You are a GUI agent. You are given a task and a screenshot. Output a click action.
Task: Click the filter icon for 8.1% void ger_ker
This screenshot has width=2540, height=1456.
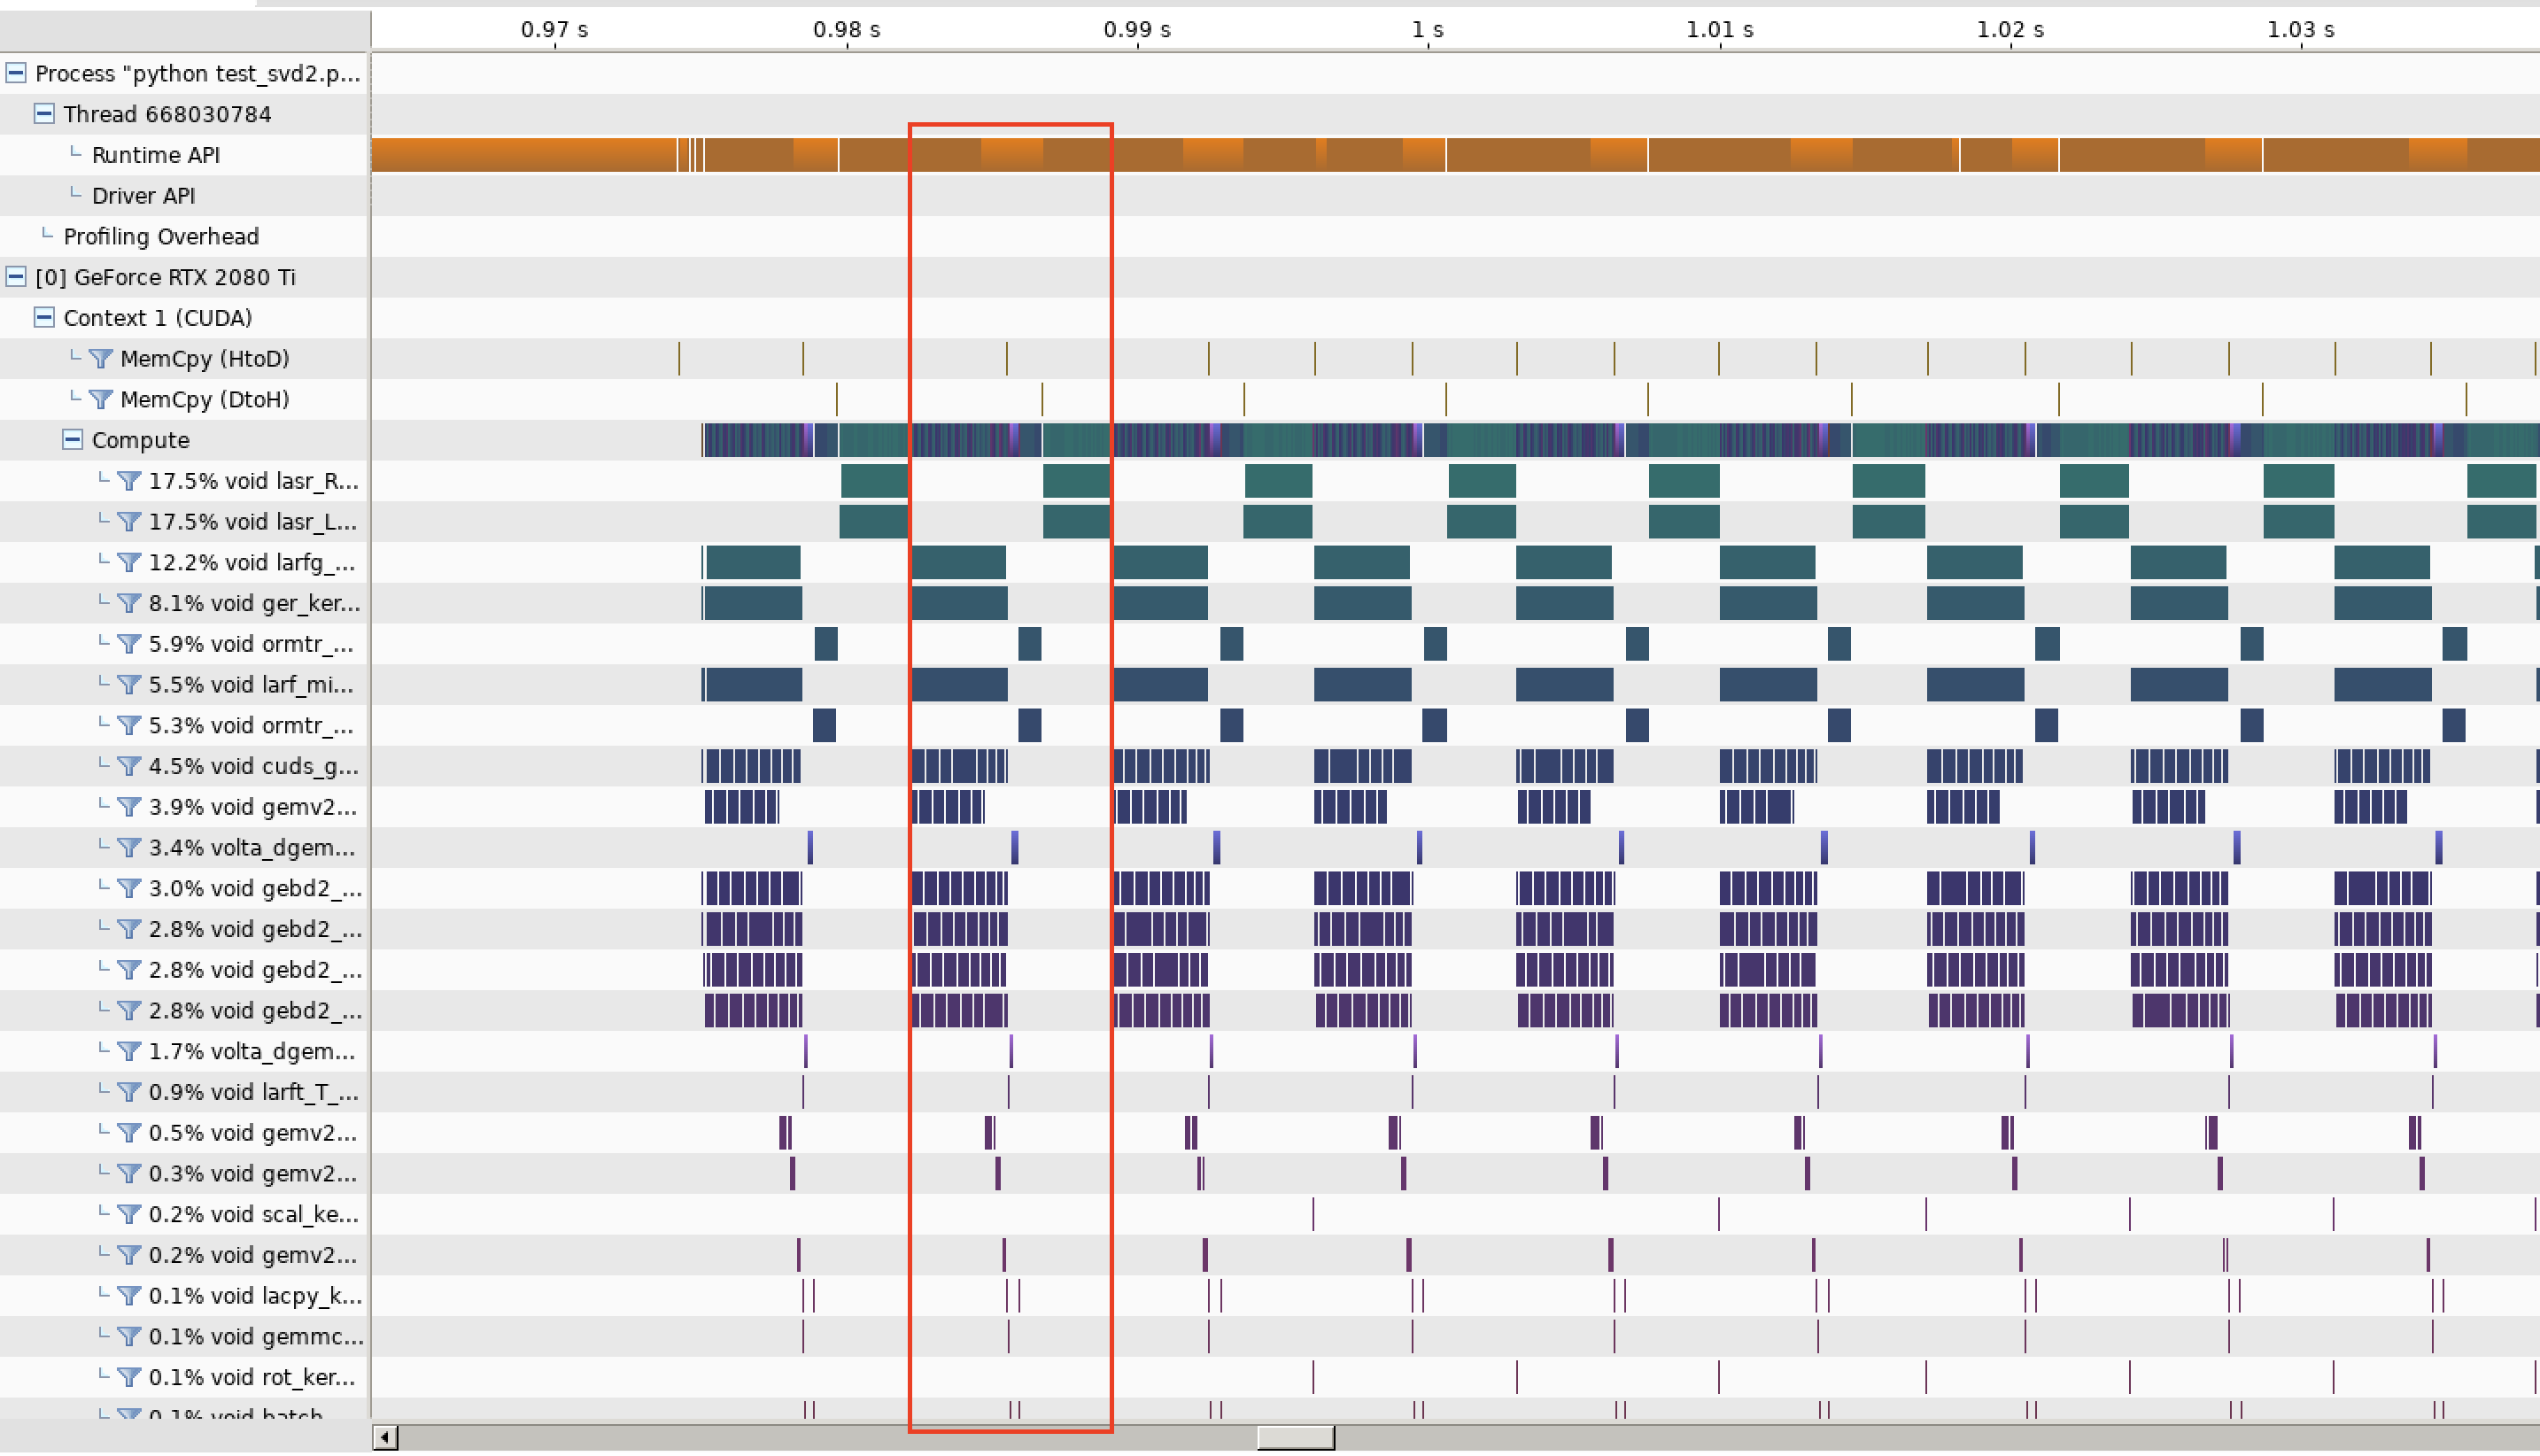point(128,602)
